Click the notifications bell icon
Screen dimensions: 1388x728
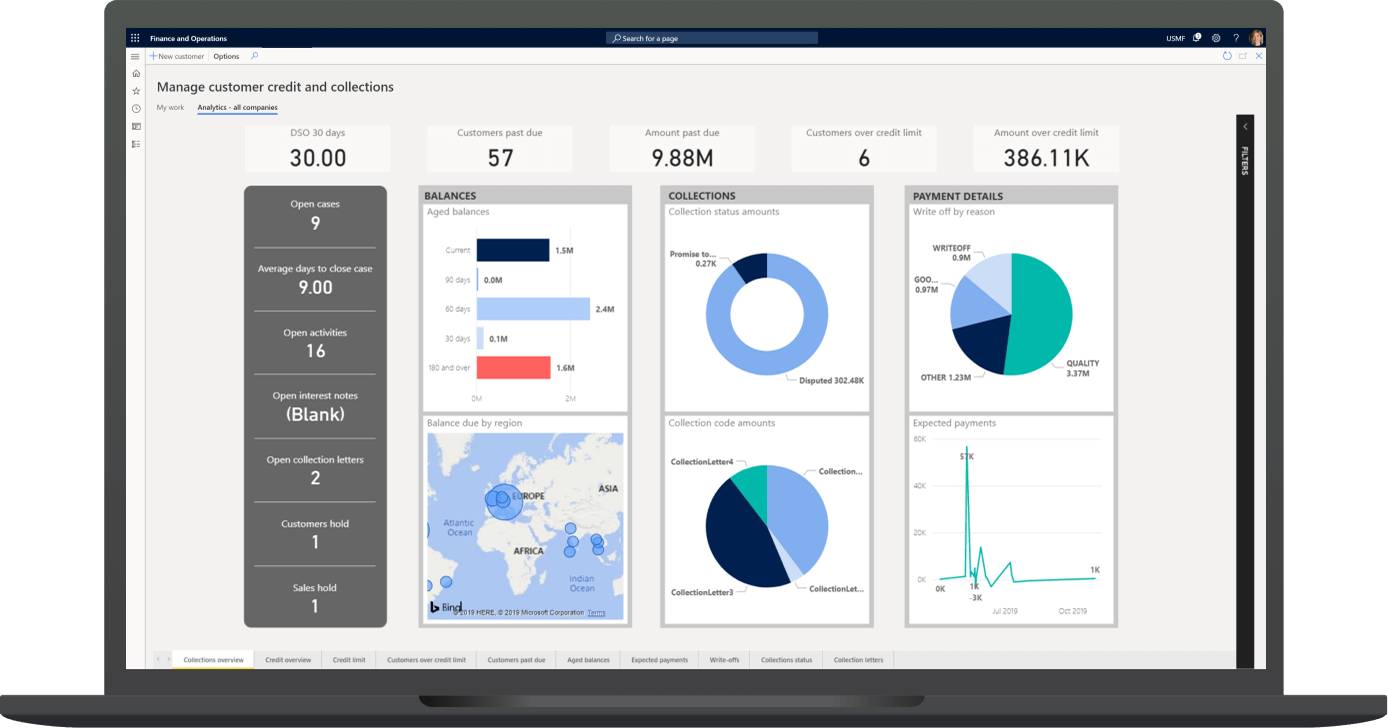pyautogui.click(x=1197, y=38)
